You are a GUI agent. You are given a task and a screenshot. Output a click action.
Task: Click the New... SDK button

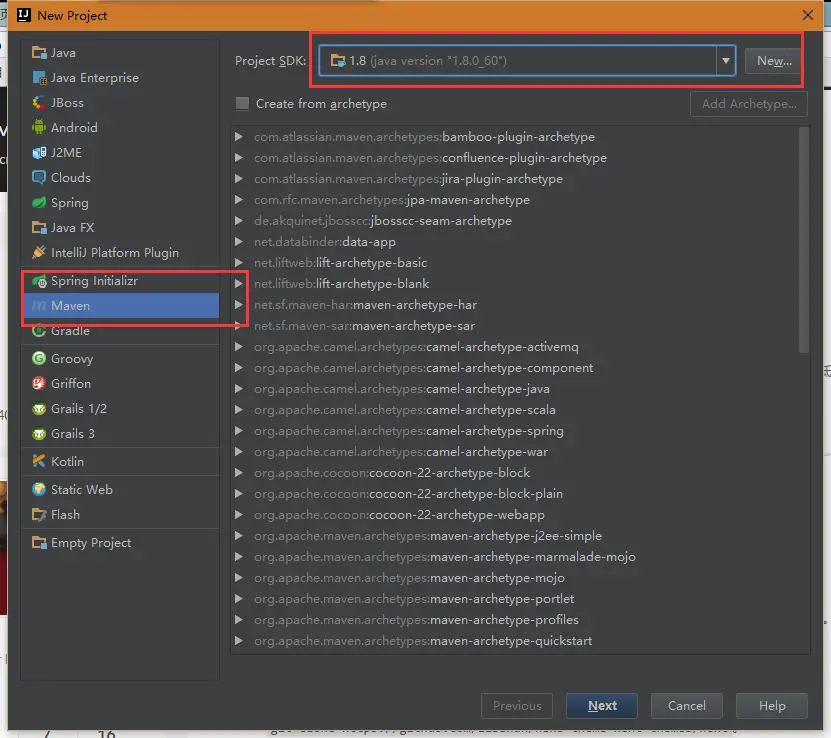tap(774, 61)
